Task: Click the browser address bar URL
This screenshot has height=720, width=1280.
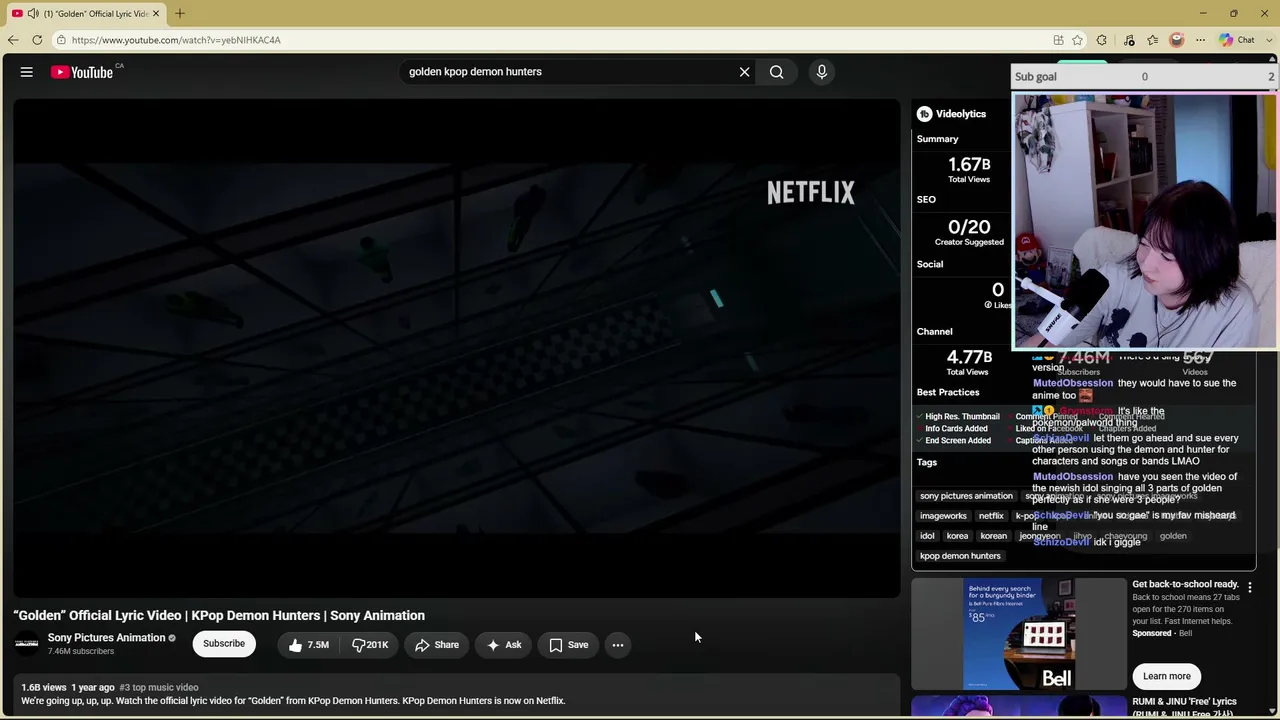Action: pos(176,40)
